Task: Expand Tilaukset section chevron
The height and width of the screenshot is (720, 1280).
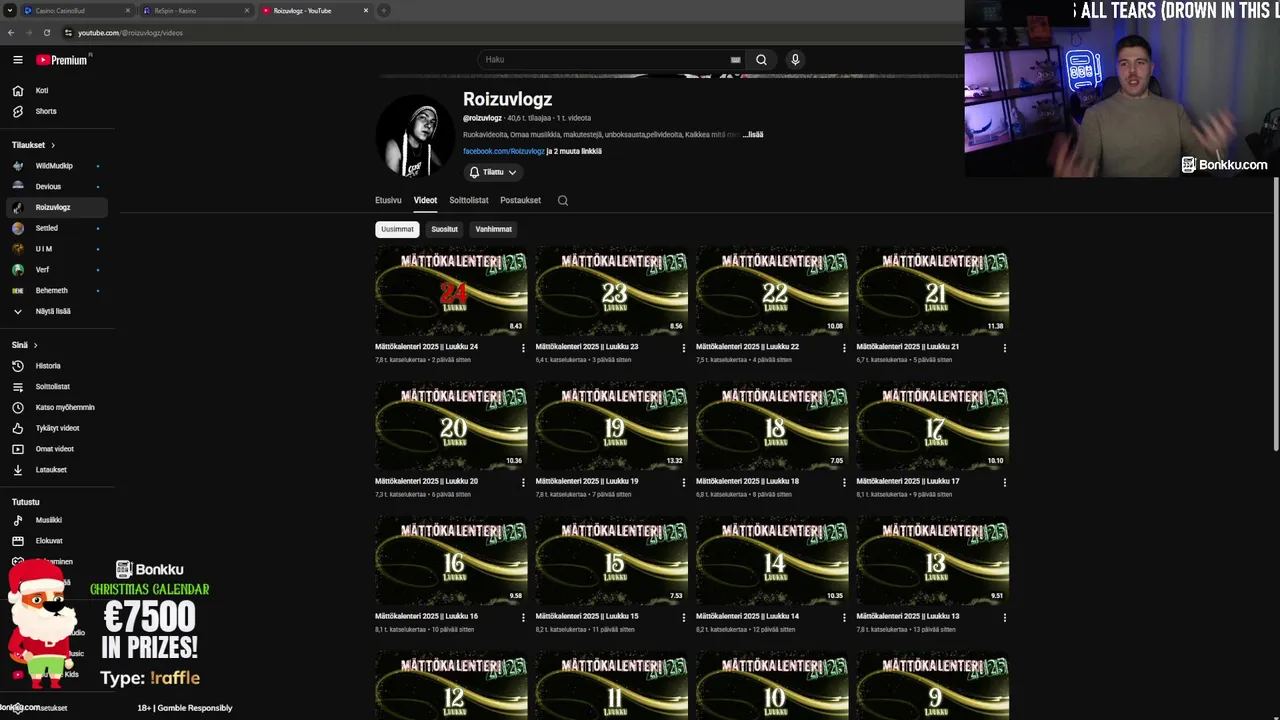Action: click(x=53, y=145)
